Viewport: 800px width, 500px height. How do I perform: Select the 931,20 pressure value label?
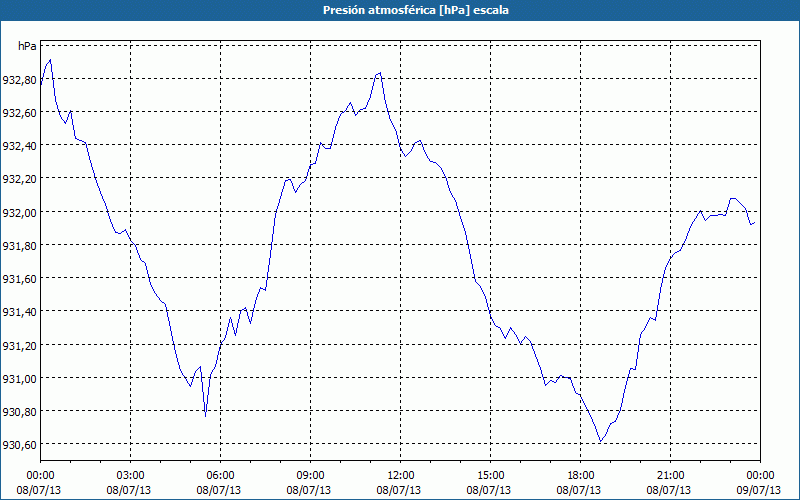(x=19, y=345)
